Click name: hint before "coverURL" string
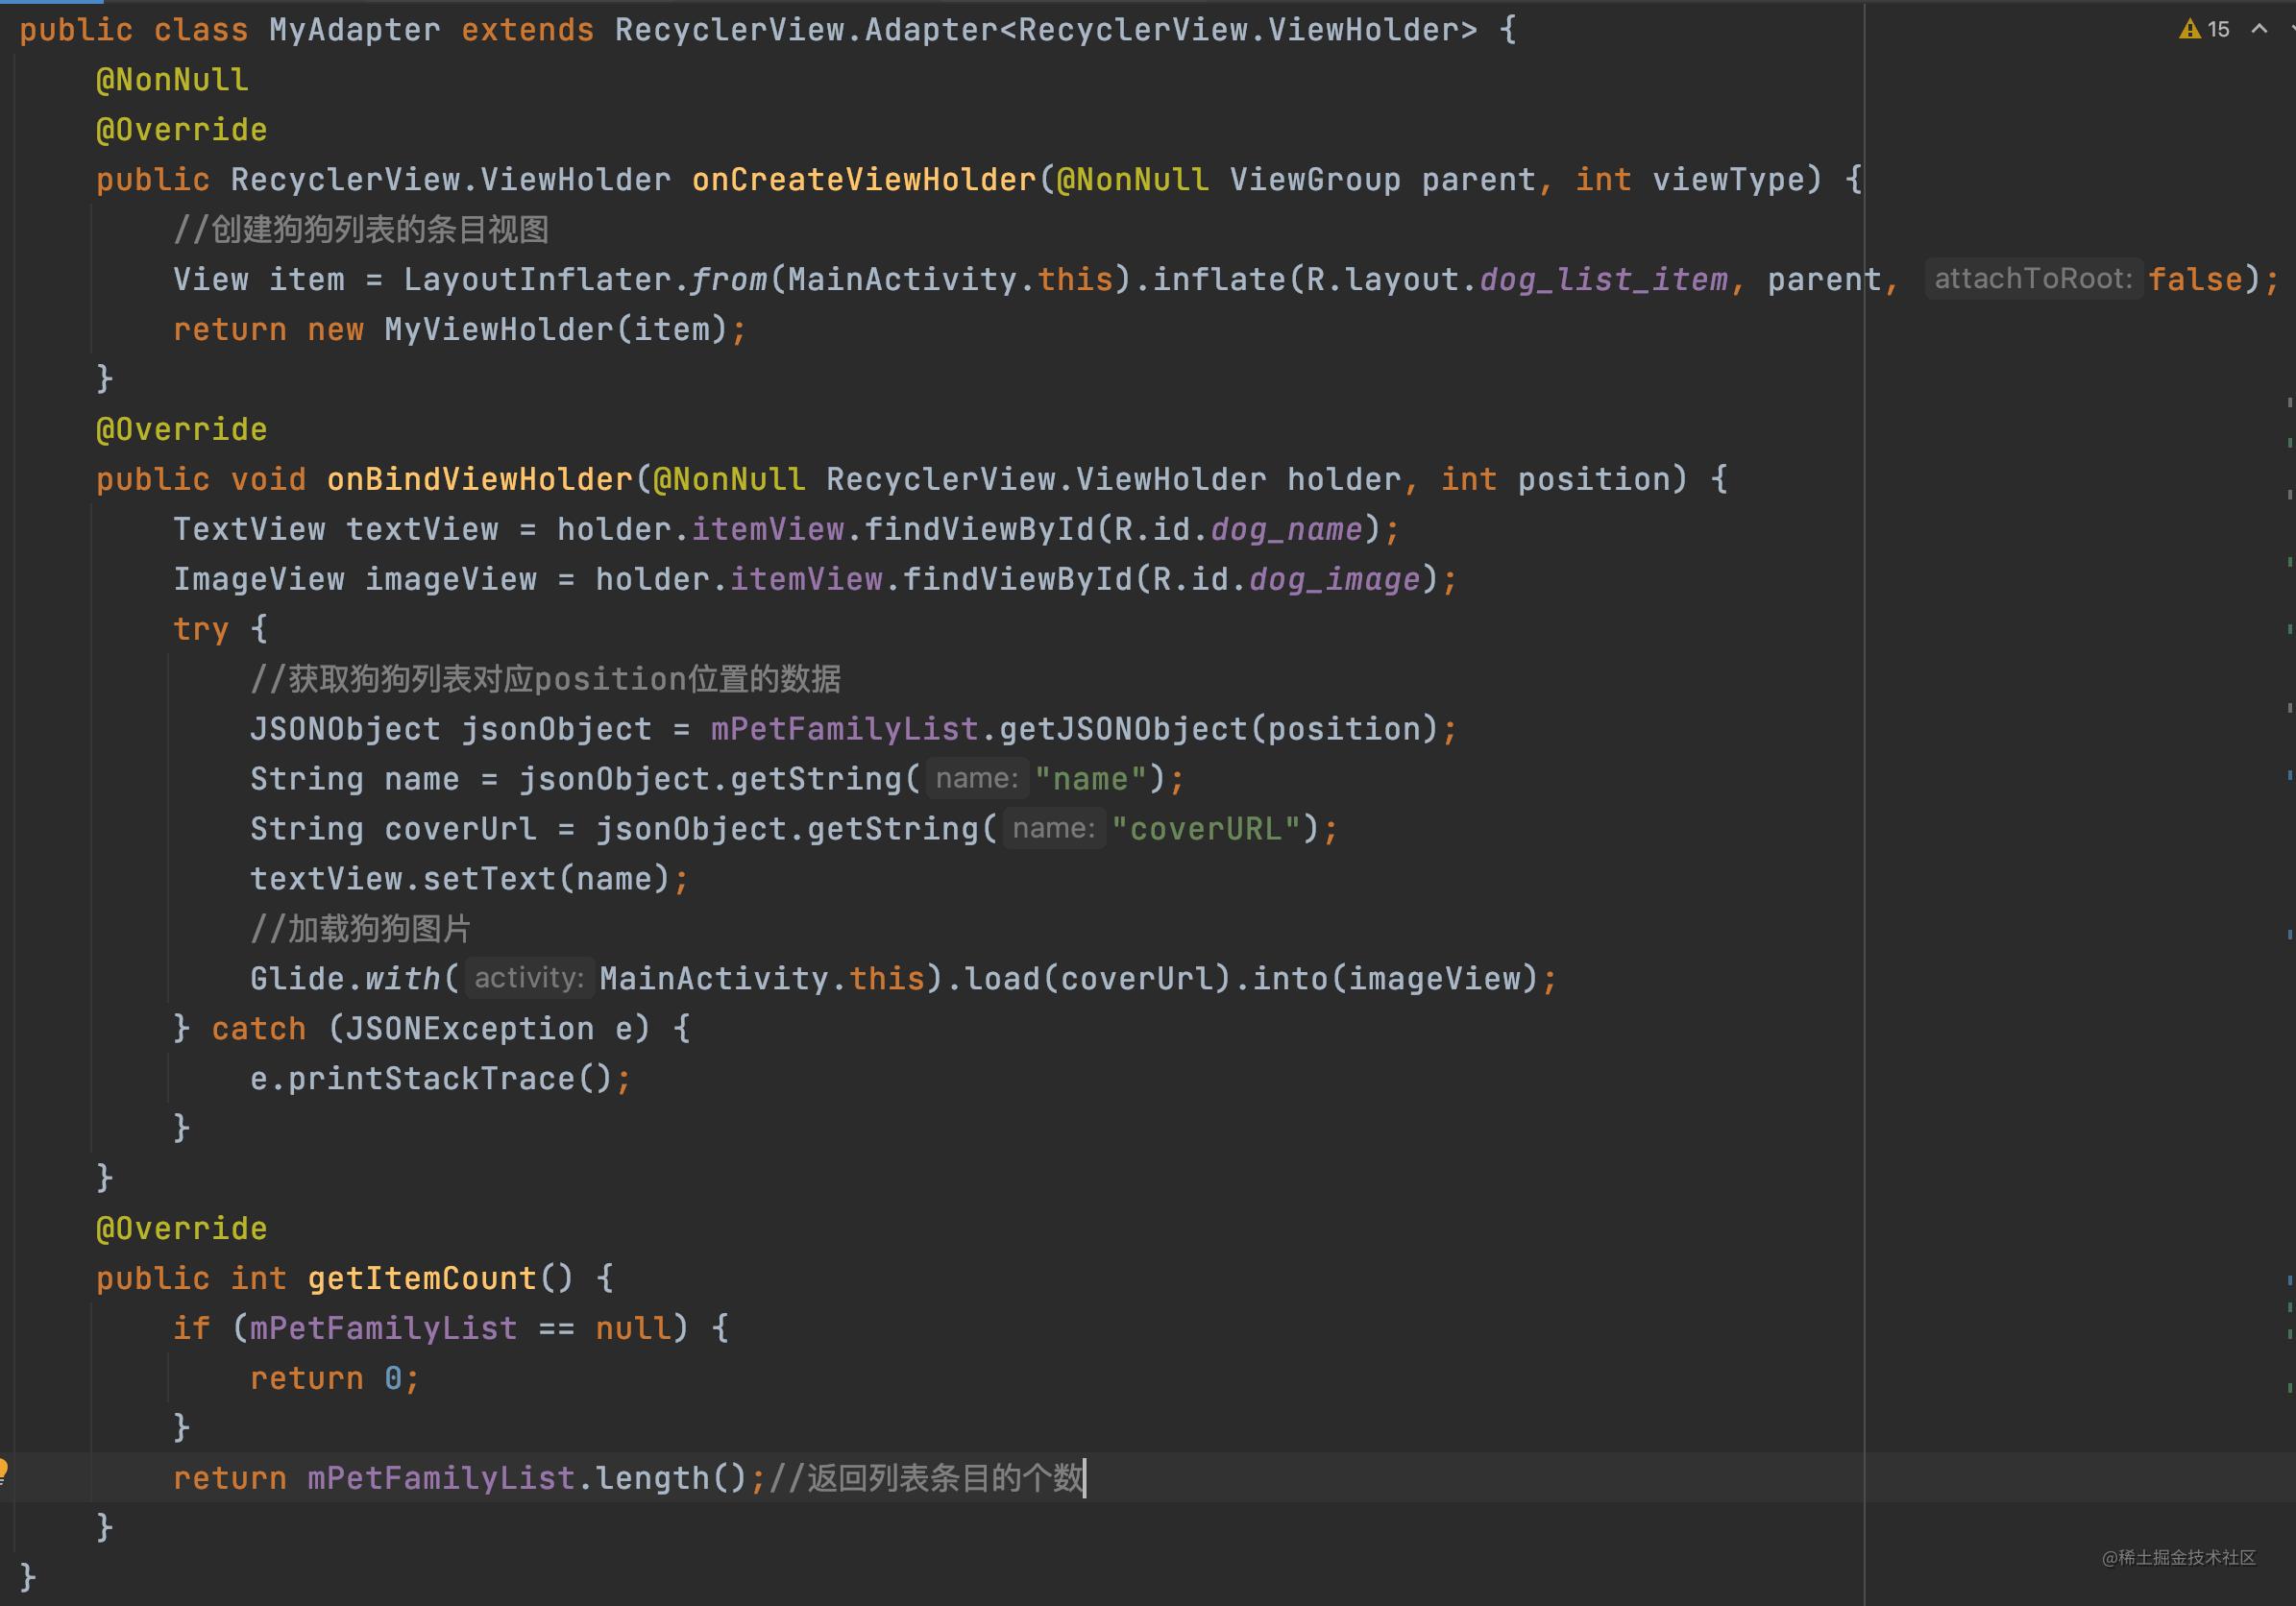2296x1606 pixels. click(x=1053, y=828)
